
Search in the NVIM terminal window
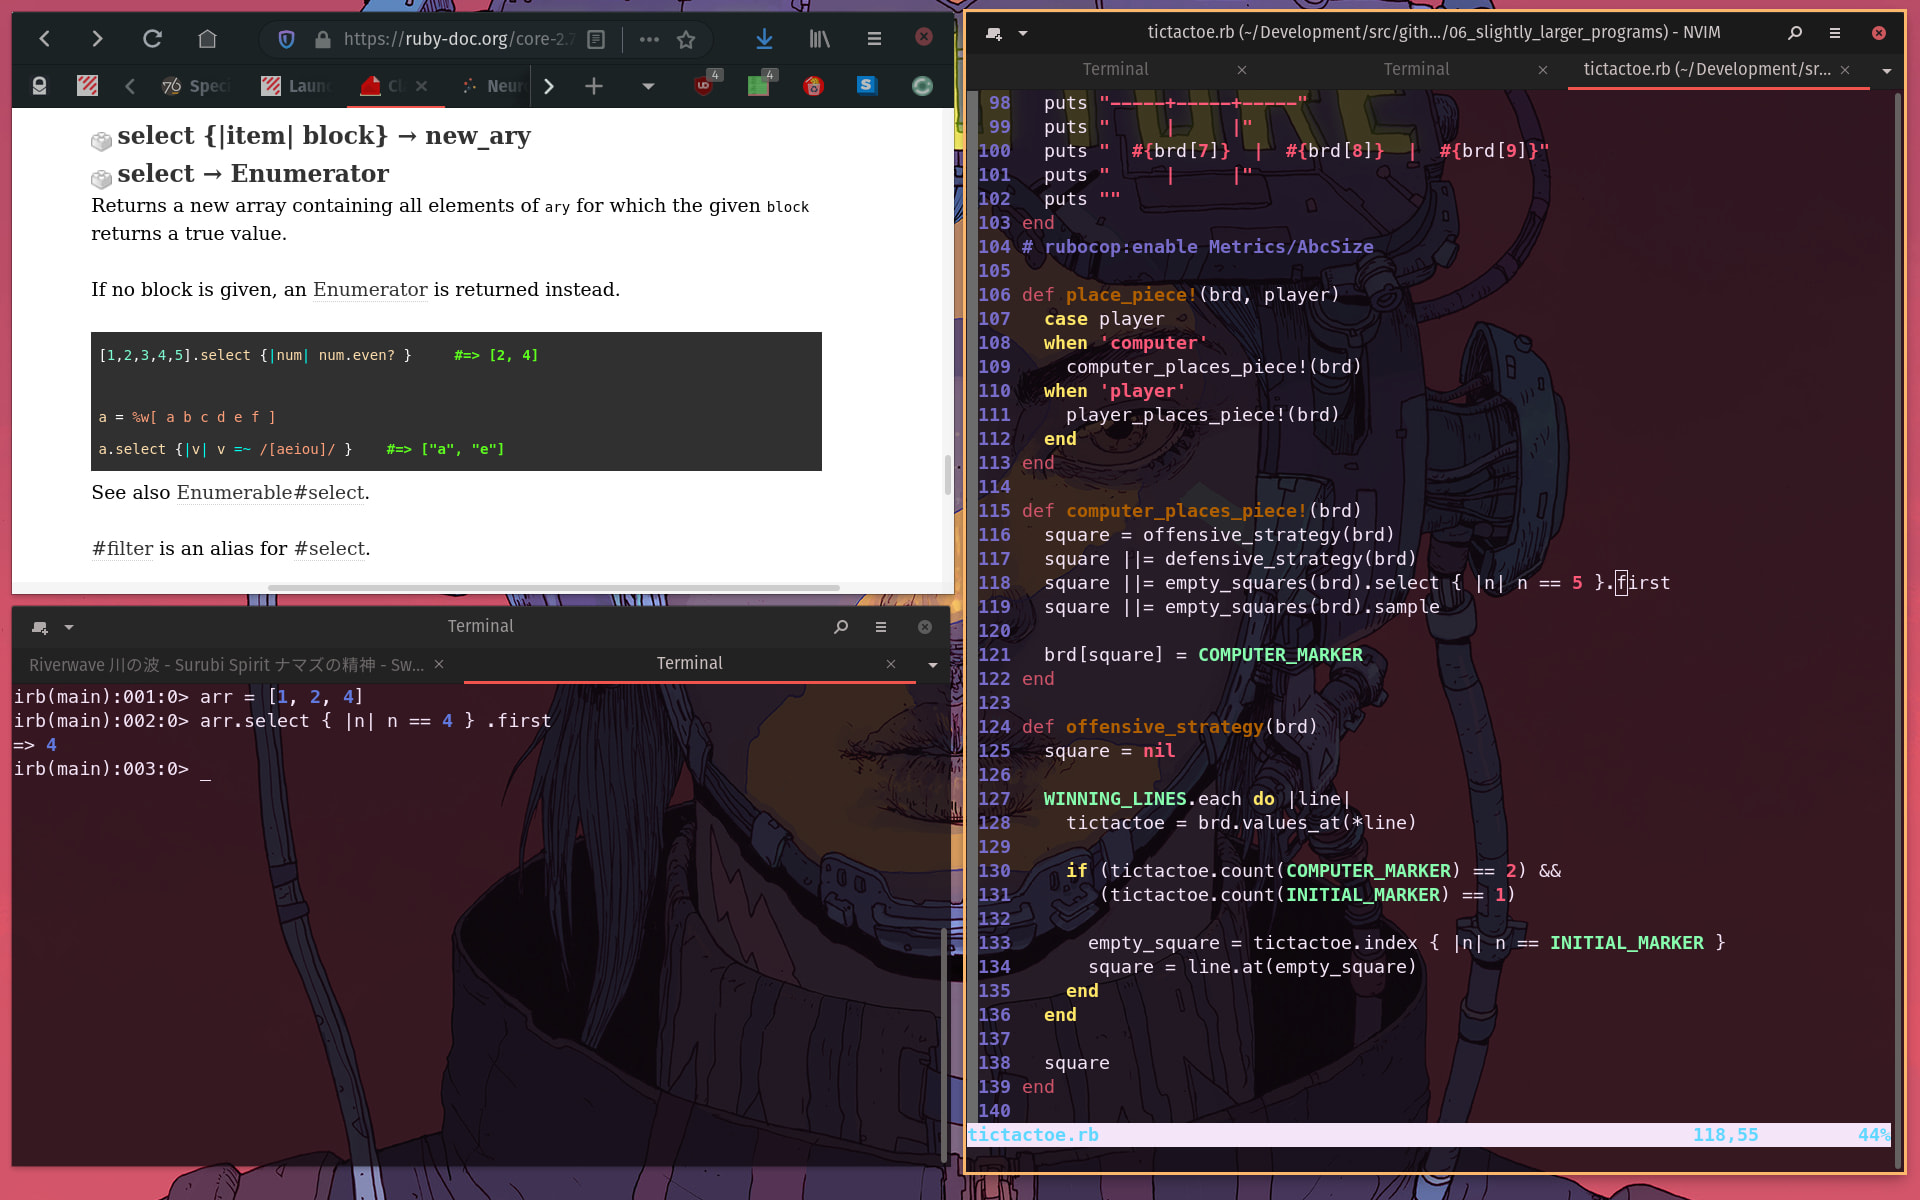[1795, 33]
